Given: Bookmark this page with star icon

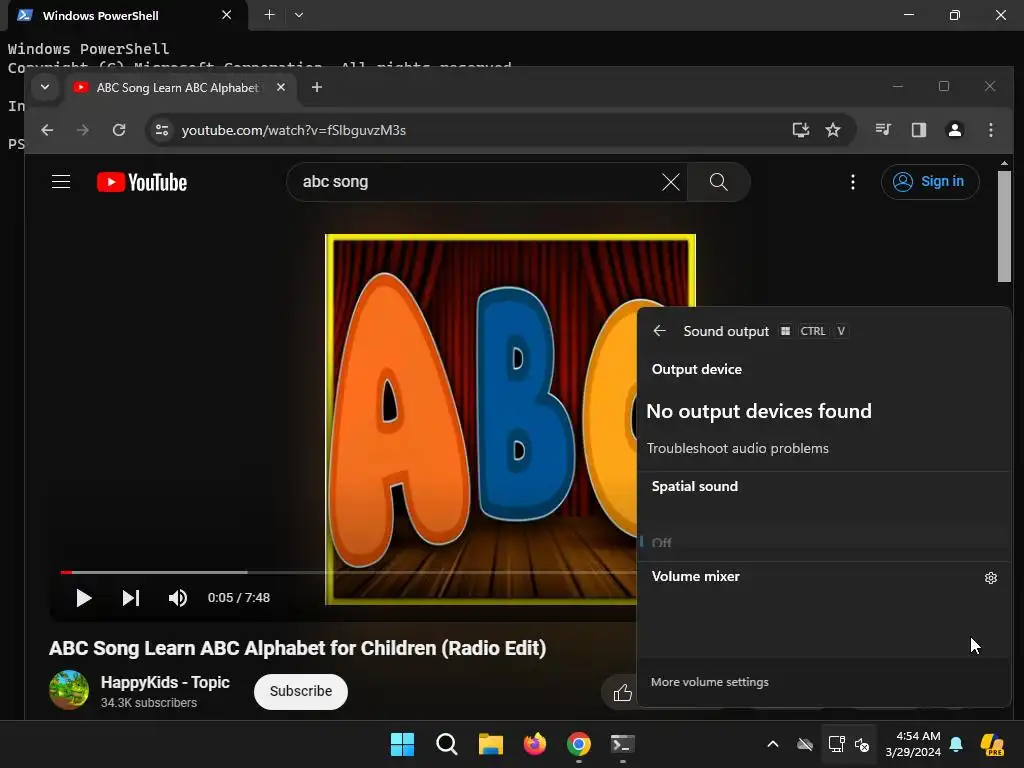Looking at the screenshot, I should (x=833, y=130).
